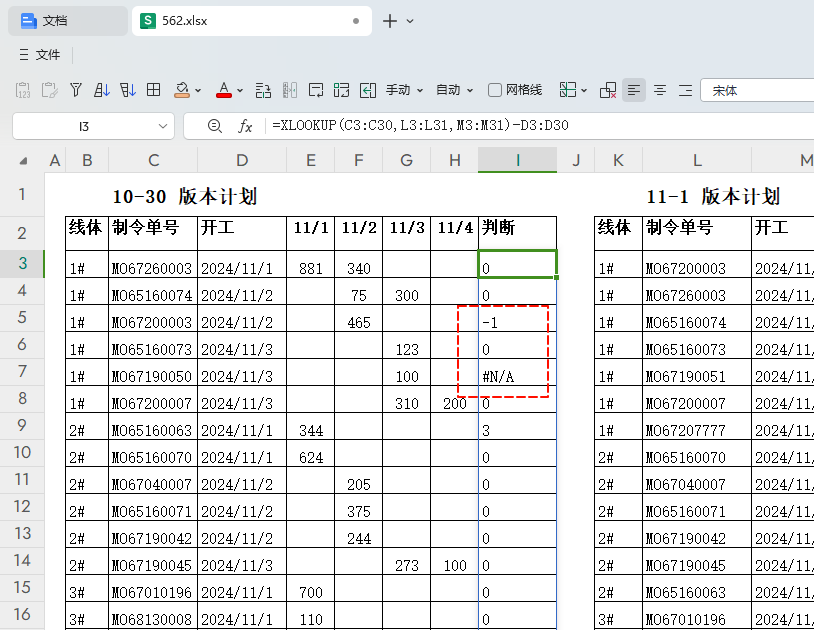Viewport: 814px width, 630px height.
Task: Click the 10-30 版本计划 title
Action: click(x=185, y=197)
